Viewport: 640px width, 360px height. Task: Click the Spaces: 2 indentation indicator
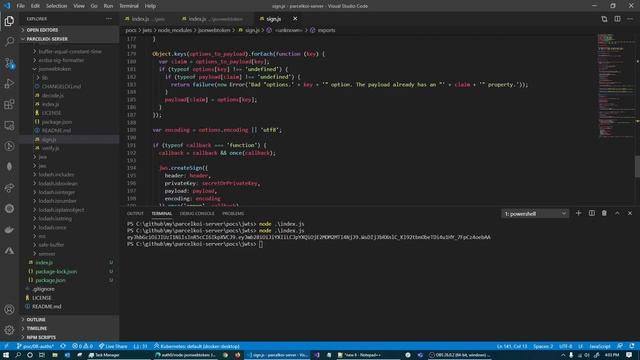(543, 346)
